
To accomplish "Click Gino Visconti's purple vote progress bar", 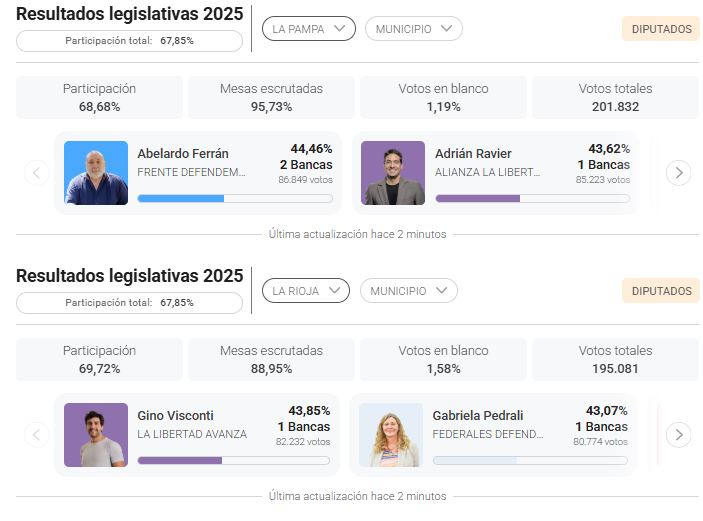I will pos(180,460).
